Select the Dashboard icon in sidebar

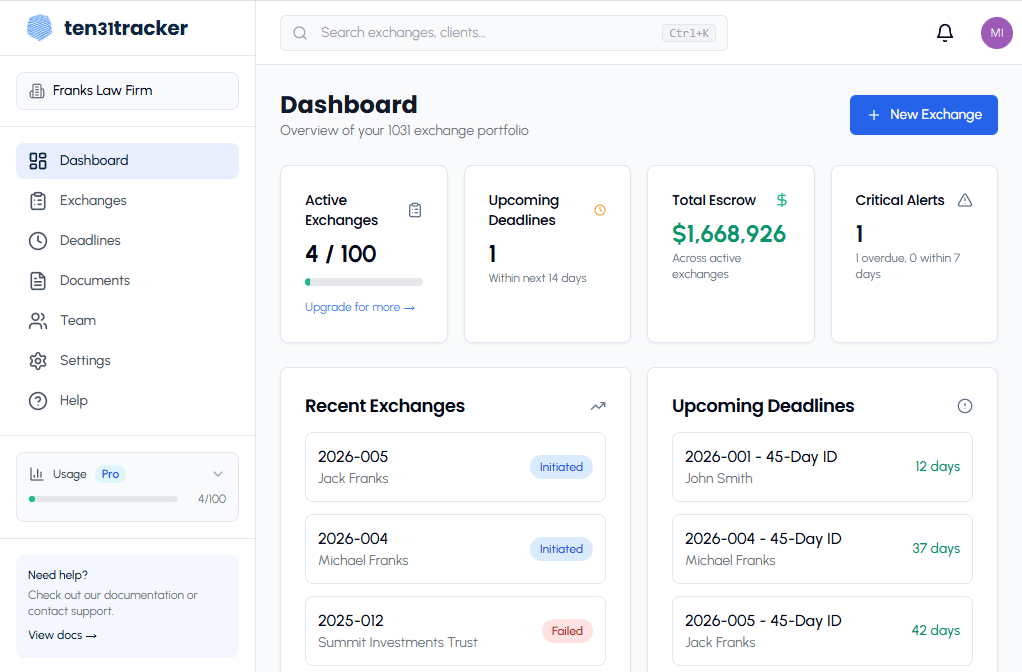point(37,160)
